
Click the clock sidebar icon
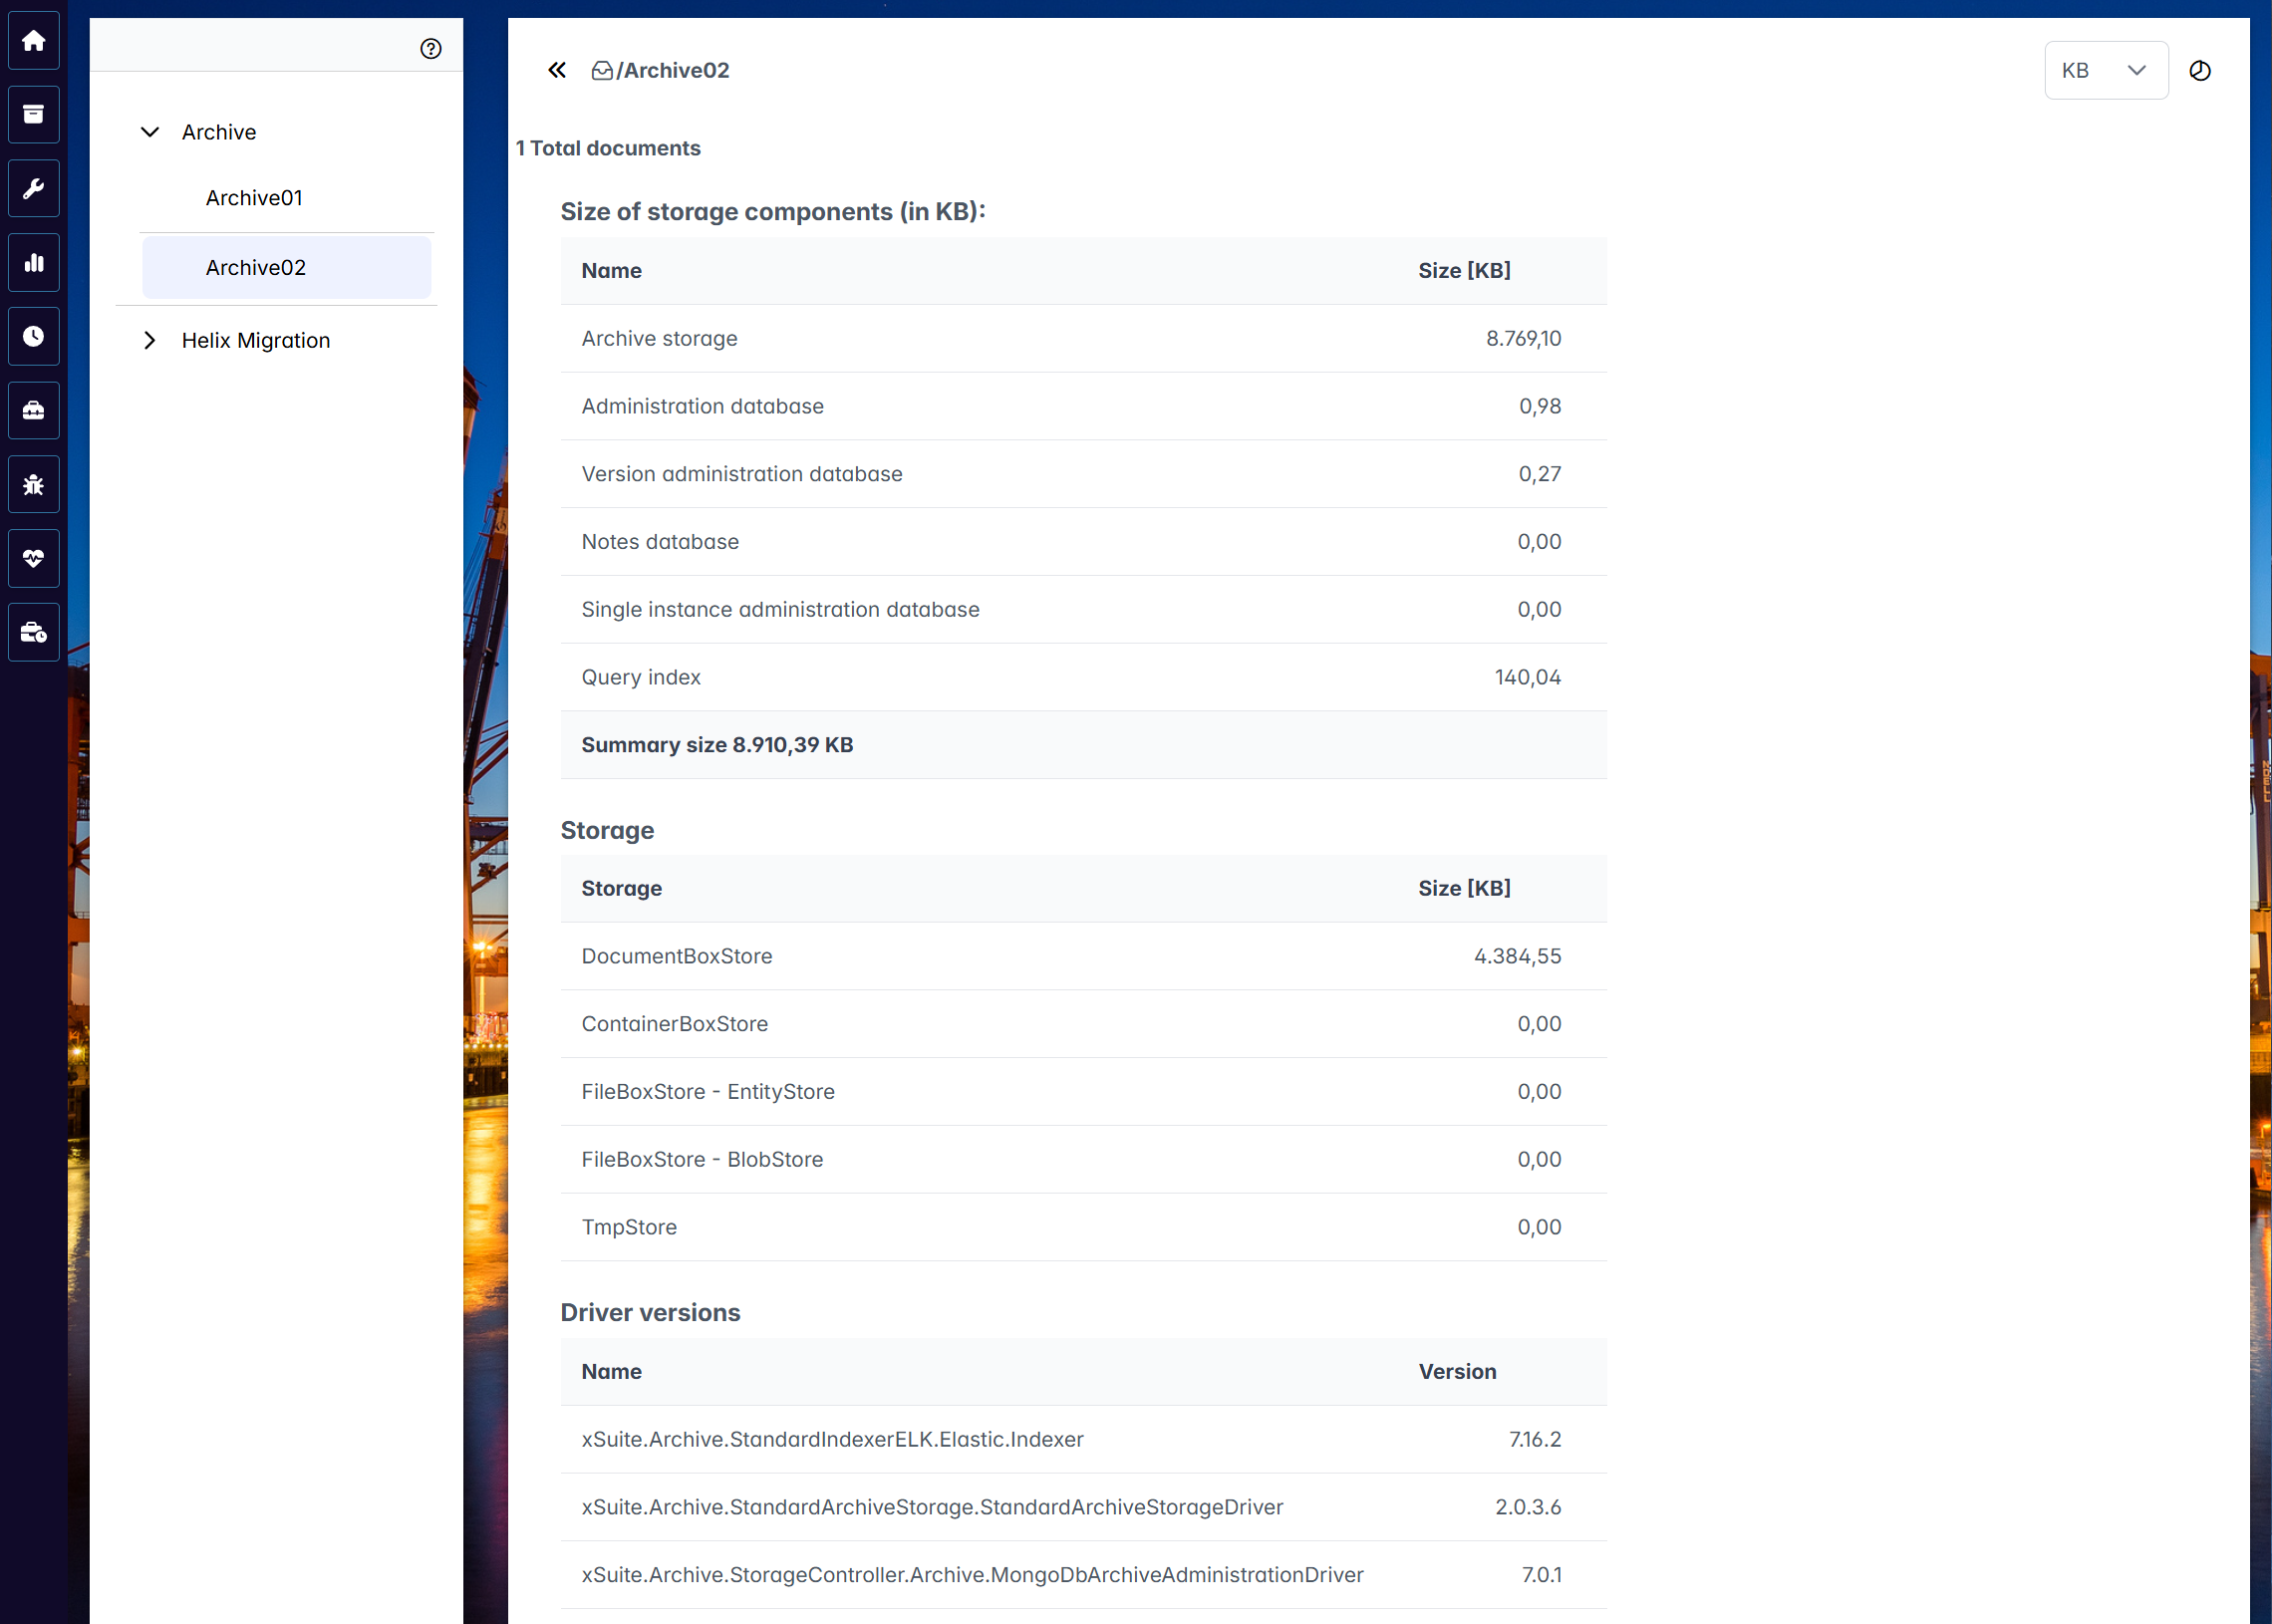pos(34,337)
